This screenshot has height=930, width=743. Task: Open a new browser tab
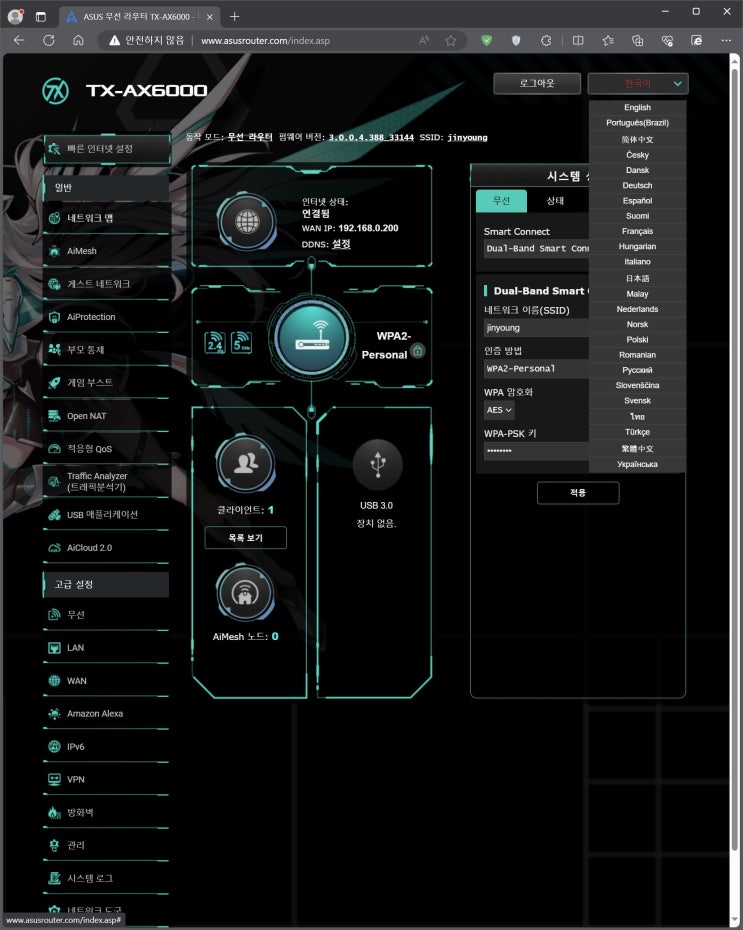[235, 17]
